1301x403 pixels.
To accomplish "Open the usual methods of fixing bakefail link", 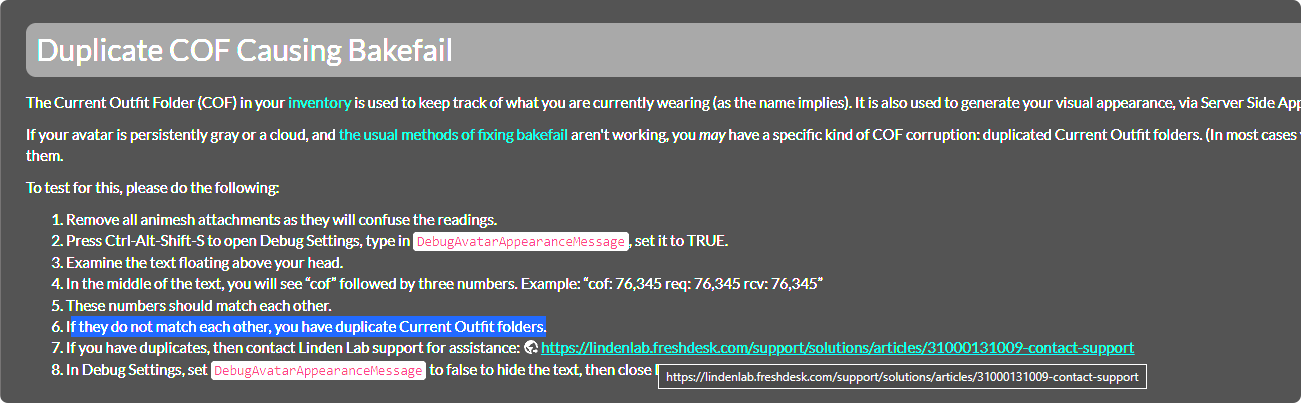I will 453,133.
